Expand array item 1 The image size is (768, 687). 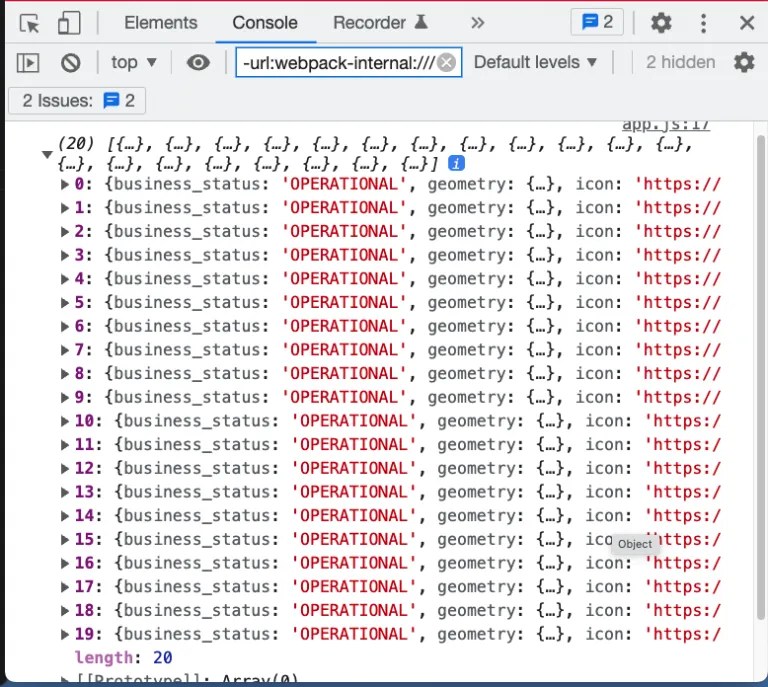tap(65, 208)
